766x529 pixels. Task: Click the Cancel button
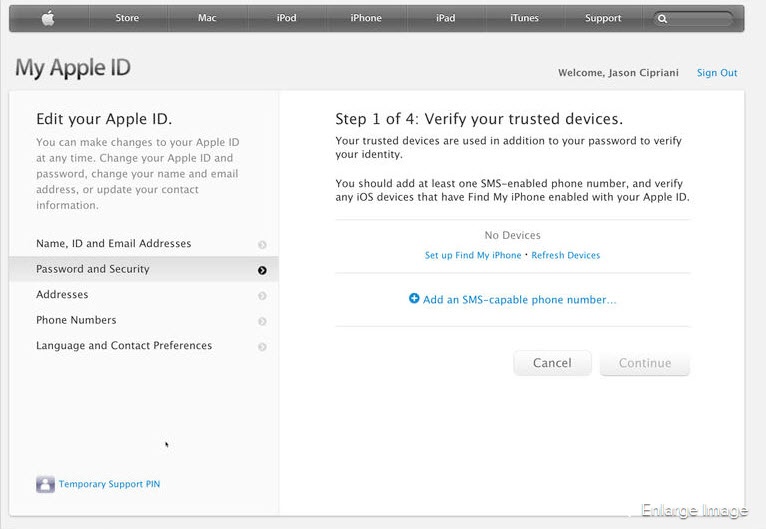[552, 363]
